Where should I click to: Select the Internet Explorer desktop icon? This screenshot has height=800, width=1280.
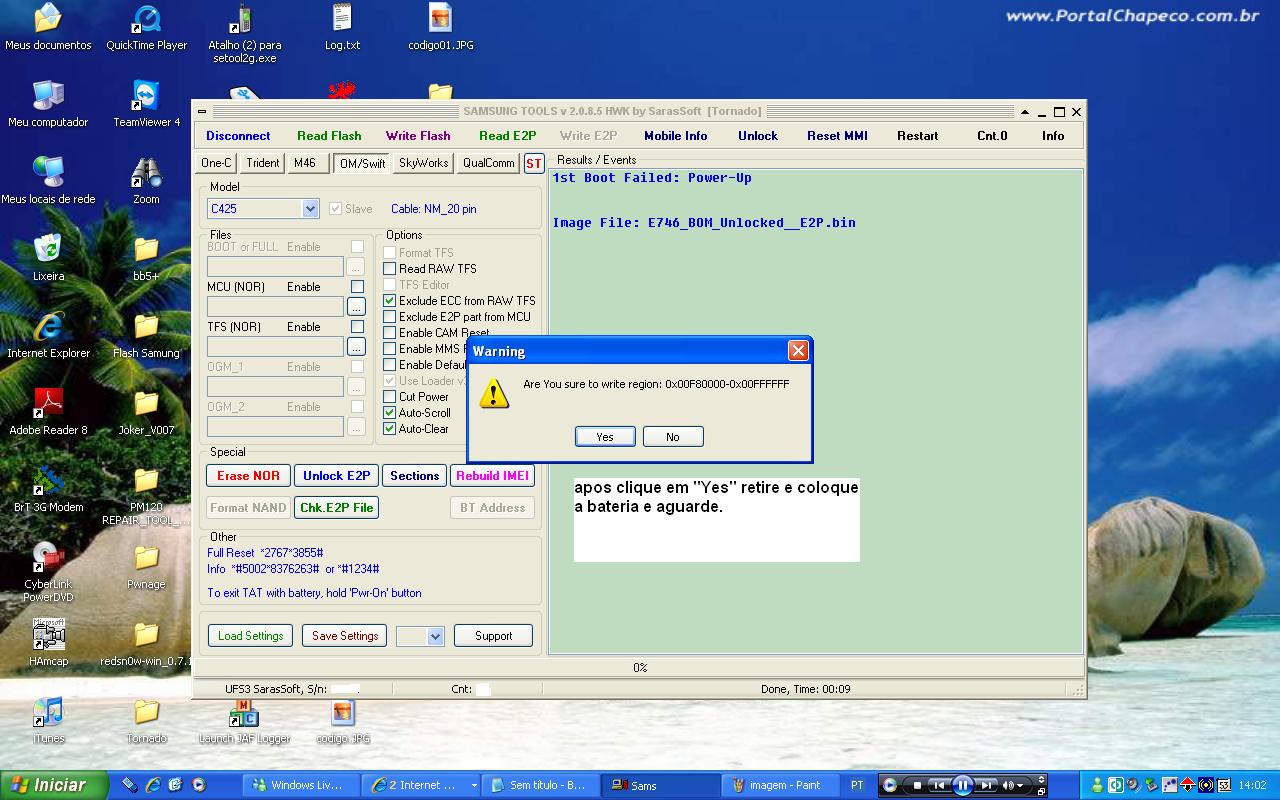(48, 335)
